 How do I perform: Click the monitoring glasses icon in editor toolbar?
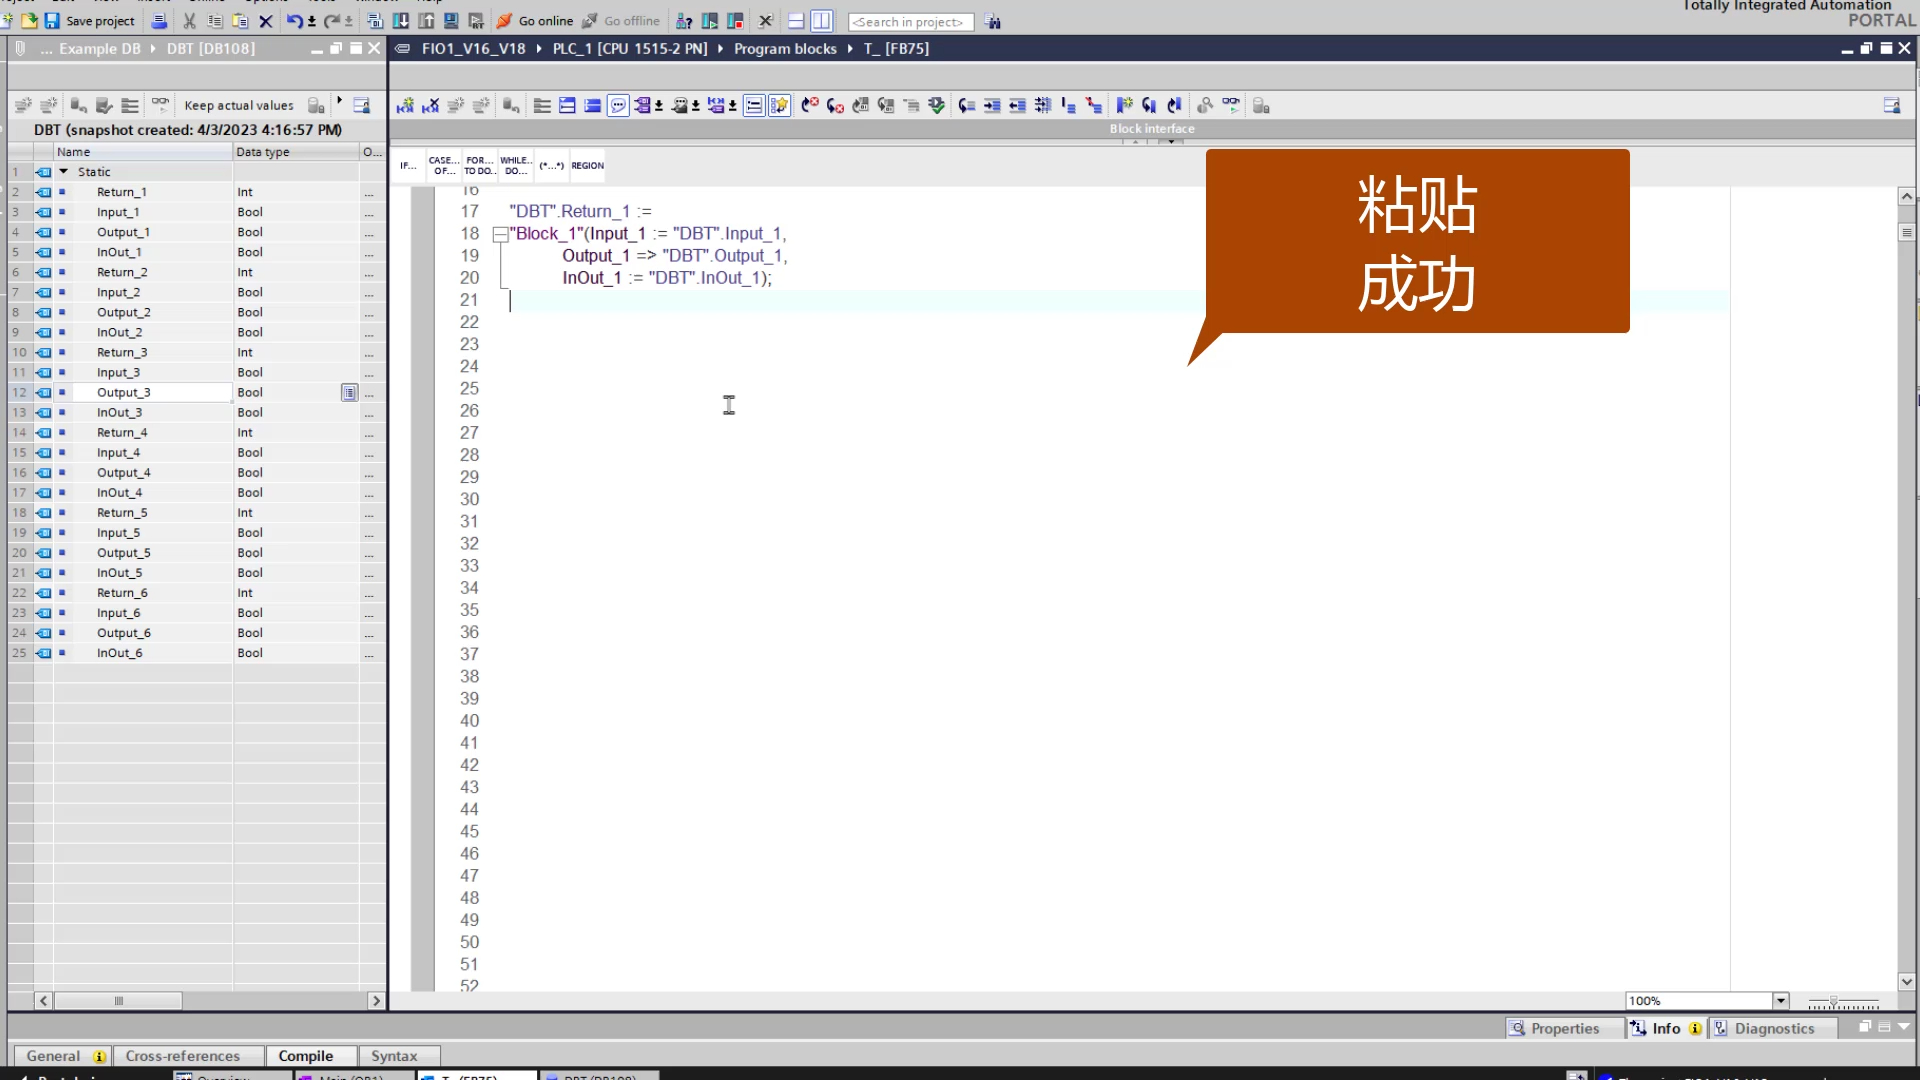point(1230,106)
